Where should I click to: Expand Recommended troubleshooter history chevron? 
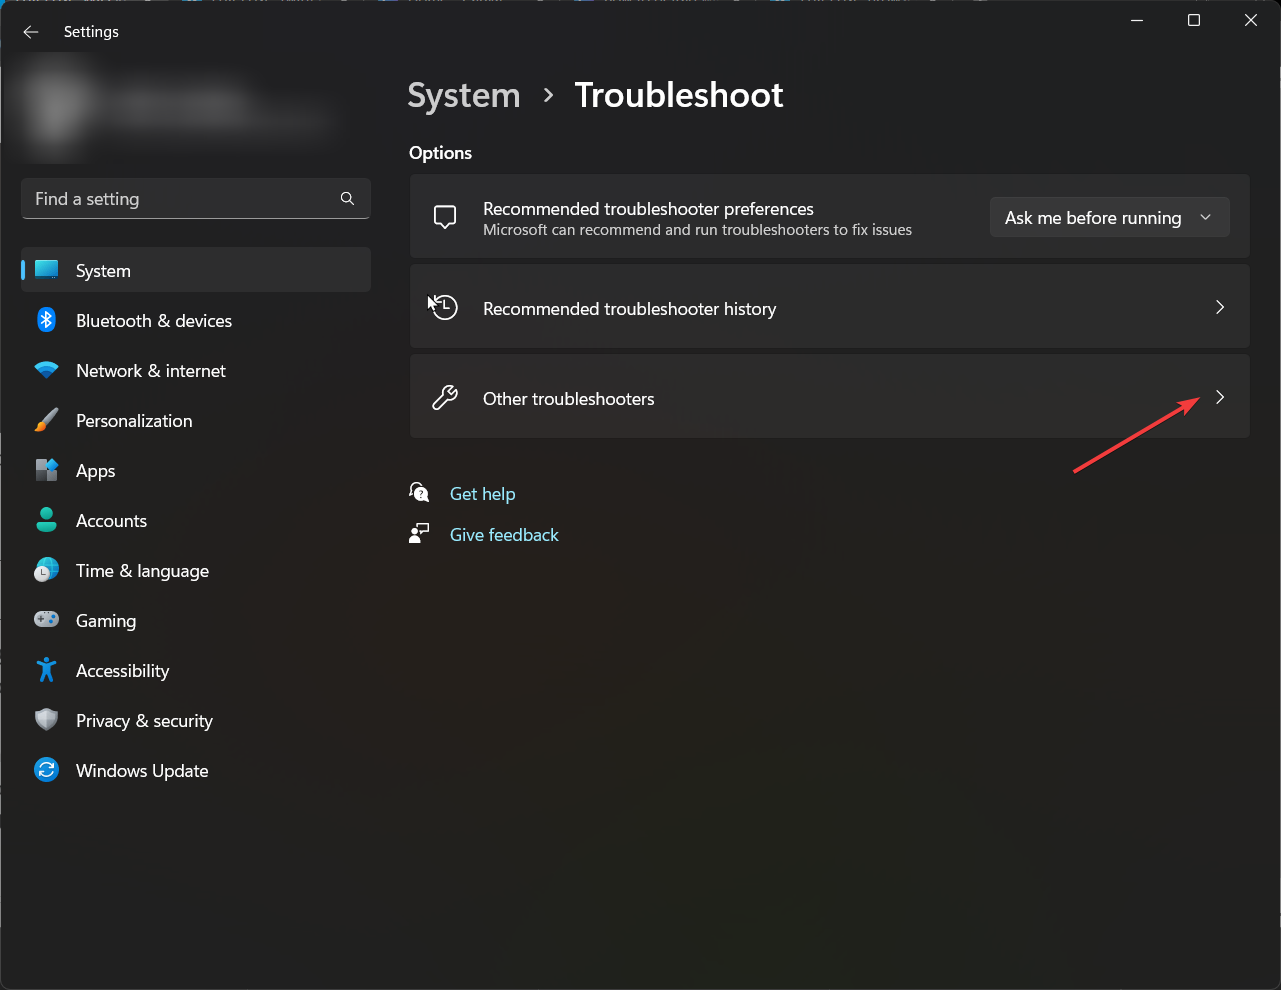[x=1219, y=307]
